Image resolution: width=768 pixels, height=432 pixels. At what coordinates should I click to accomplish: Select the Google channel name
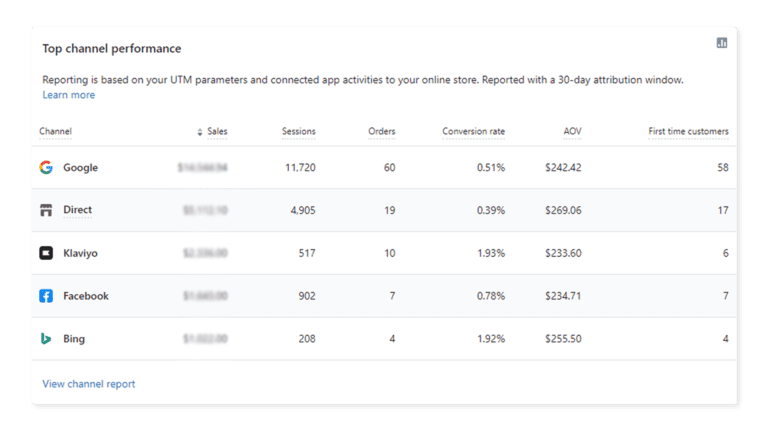point(80,168)
